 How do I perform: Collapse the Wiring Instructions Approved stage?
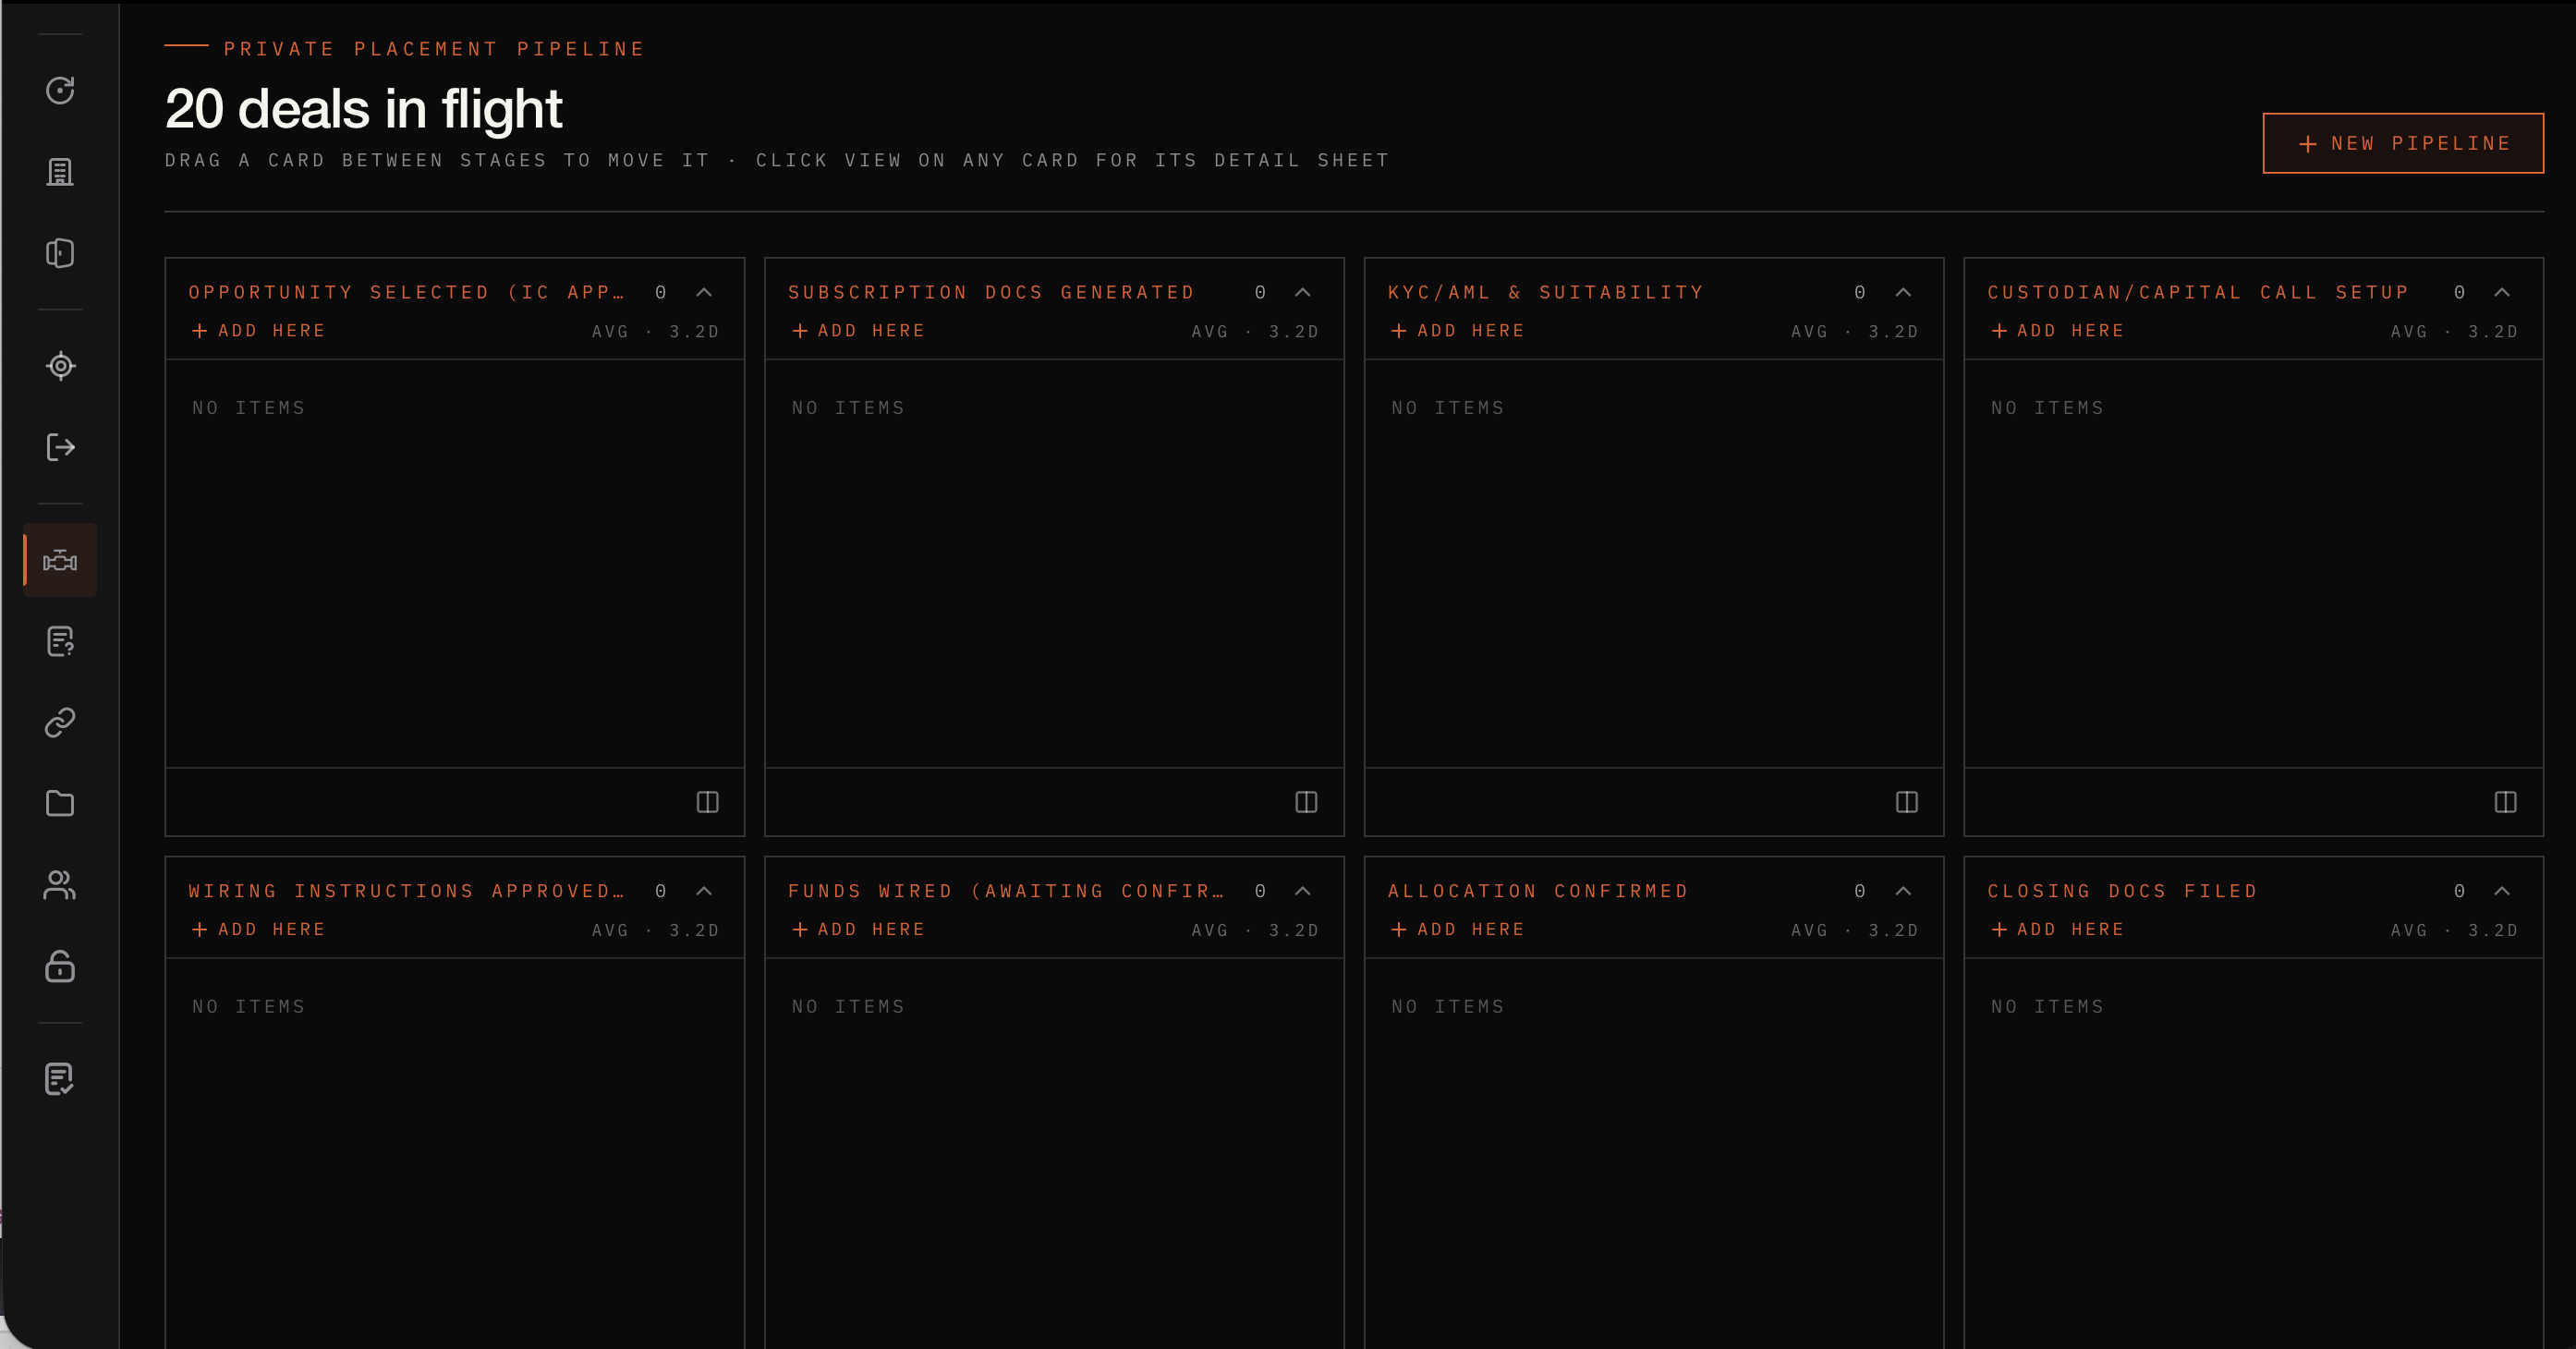704,891
